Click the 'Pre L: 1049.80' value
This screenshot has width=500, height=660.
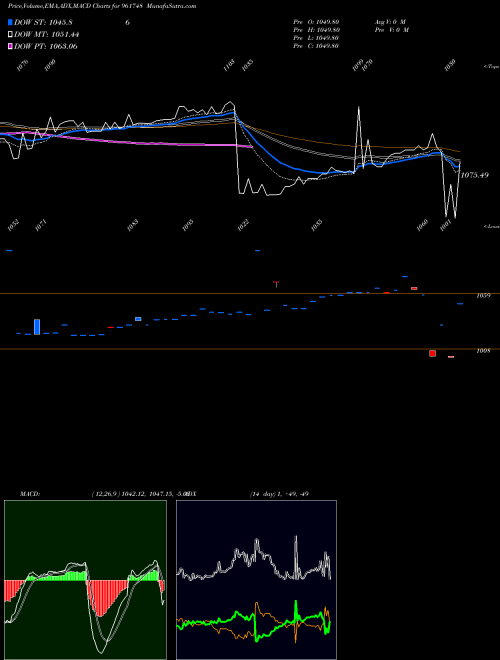[316, 38]
